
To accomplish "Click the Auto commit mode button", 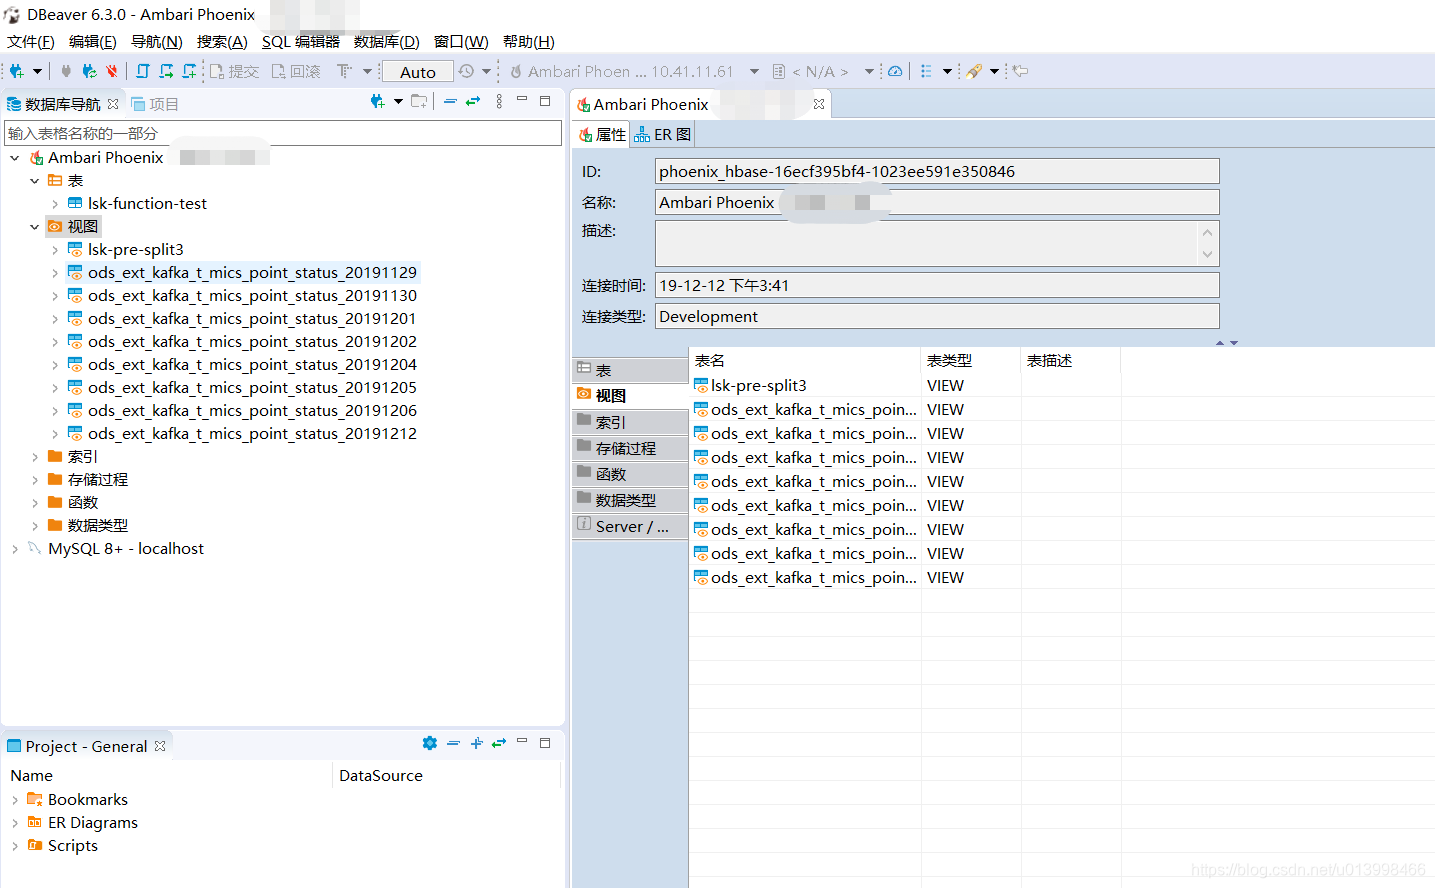I will pos(418,72).
